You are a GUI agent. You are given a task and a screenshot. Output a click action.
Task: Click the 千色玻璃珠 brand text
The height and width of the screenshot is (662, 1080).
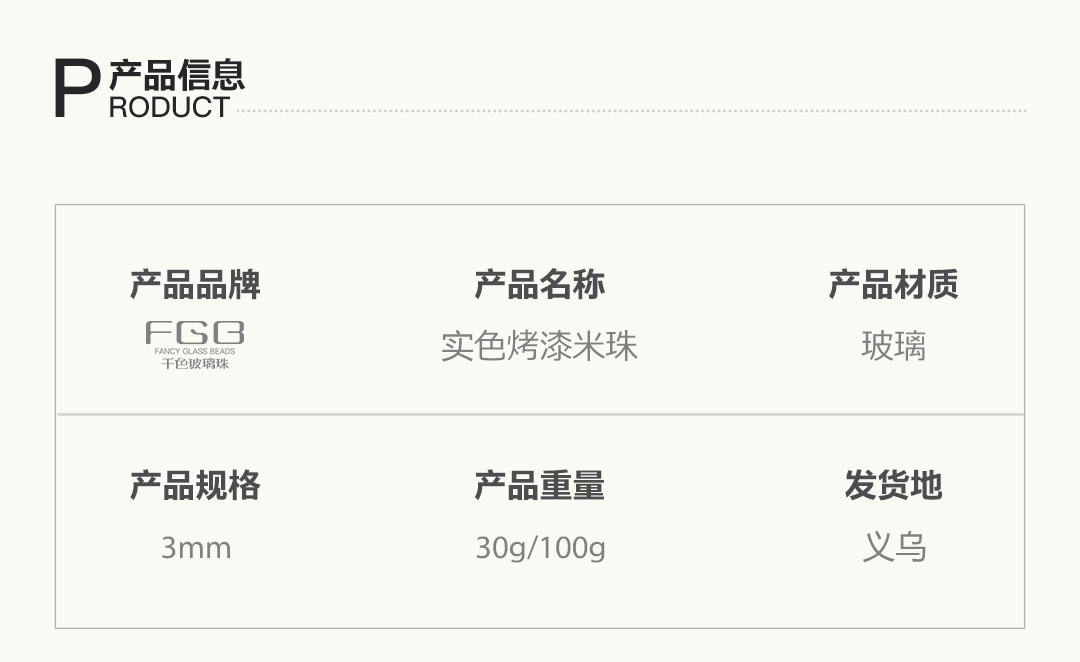tap(195, 364)
